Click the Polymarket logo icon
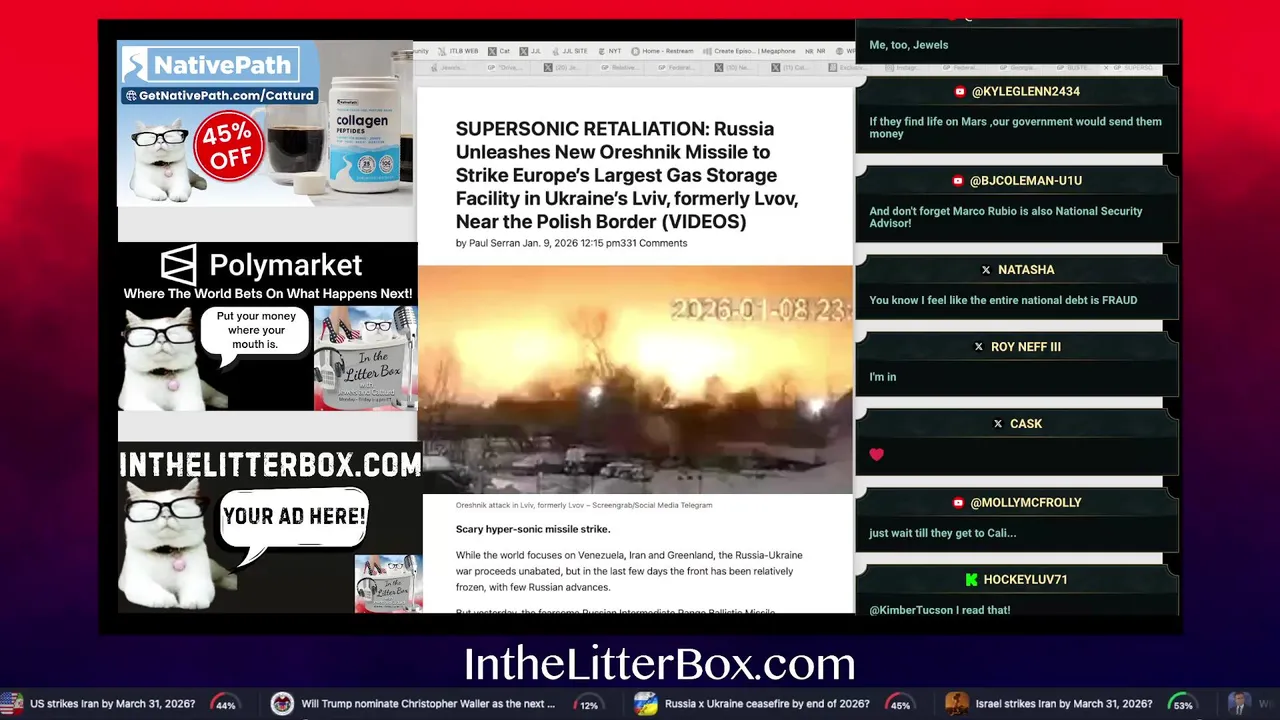This screenshot has height=720, width=1280. tap(179, 265)
